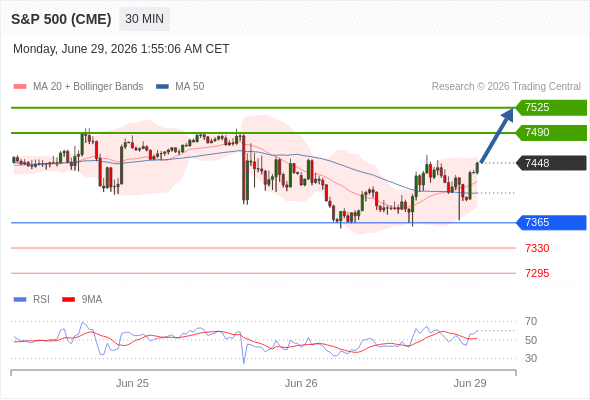
Task: Click the blue RSI legend swatch
Action: pos(20,300)
